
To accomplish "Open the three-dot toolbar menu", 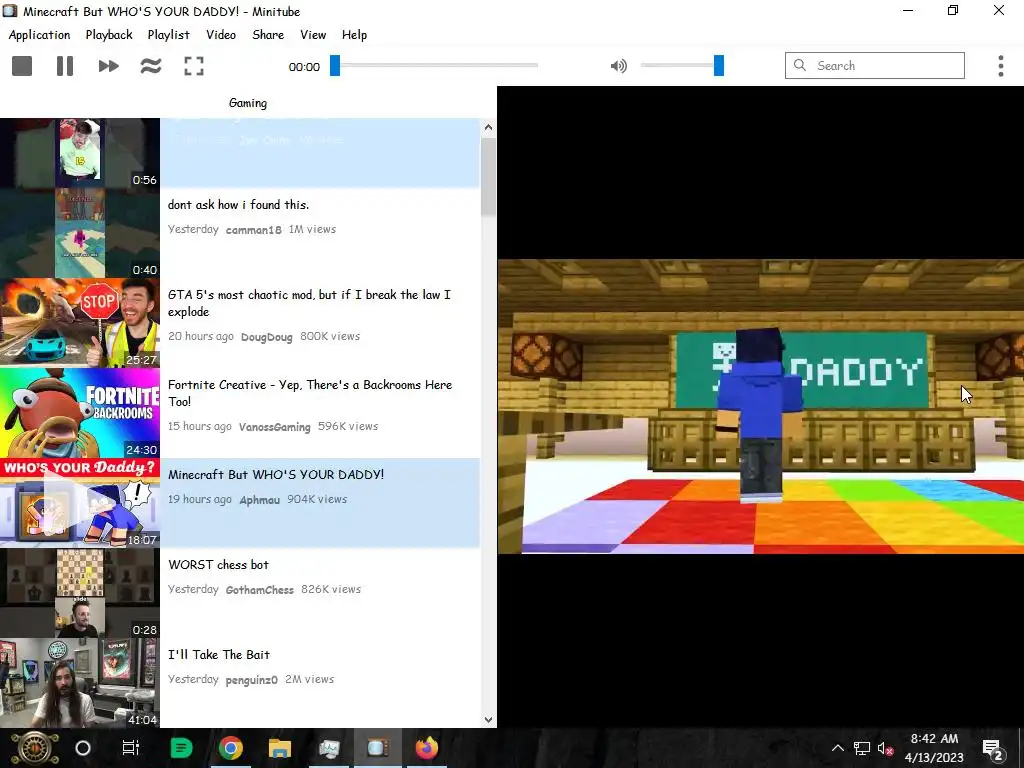I will 1000,66.
